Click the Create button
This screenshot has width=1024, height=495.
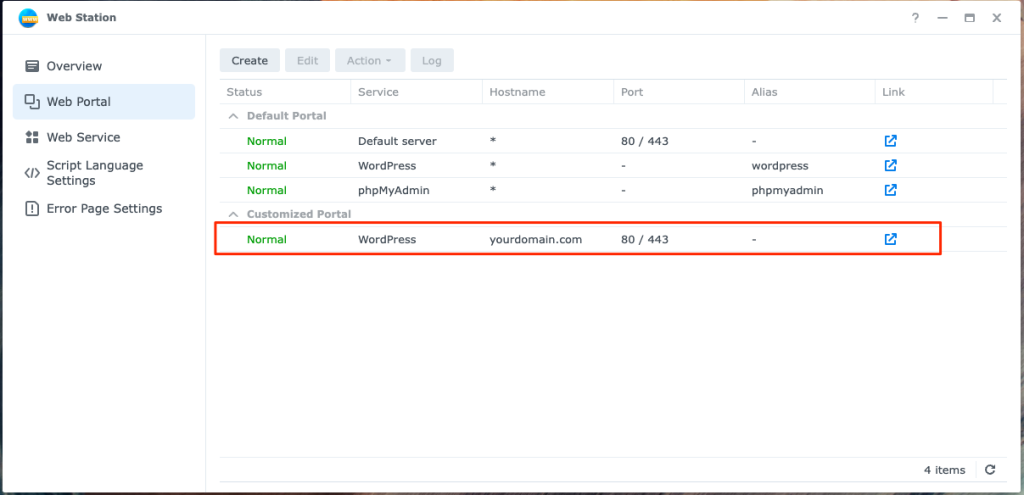coord(250,61)
